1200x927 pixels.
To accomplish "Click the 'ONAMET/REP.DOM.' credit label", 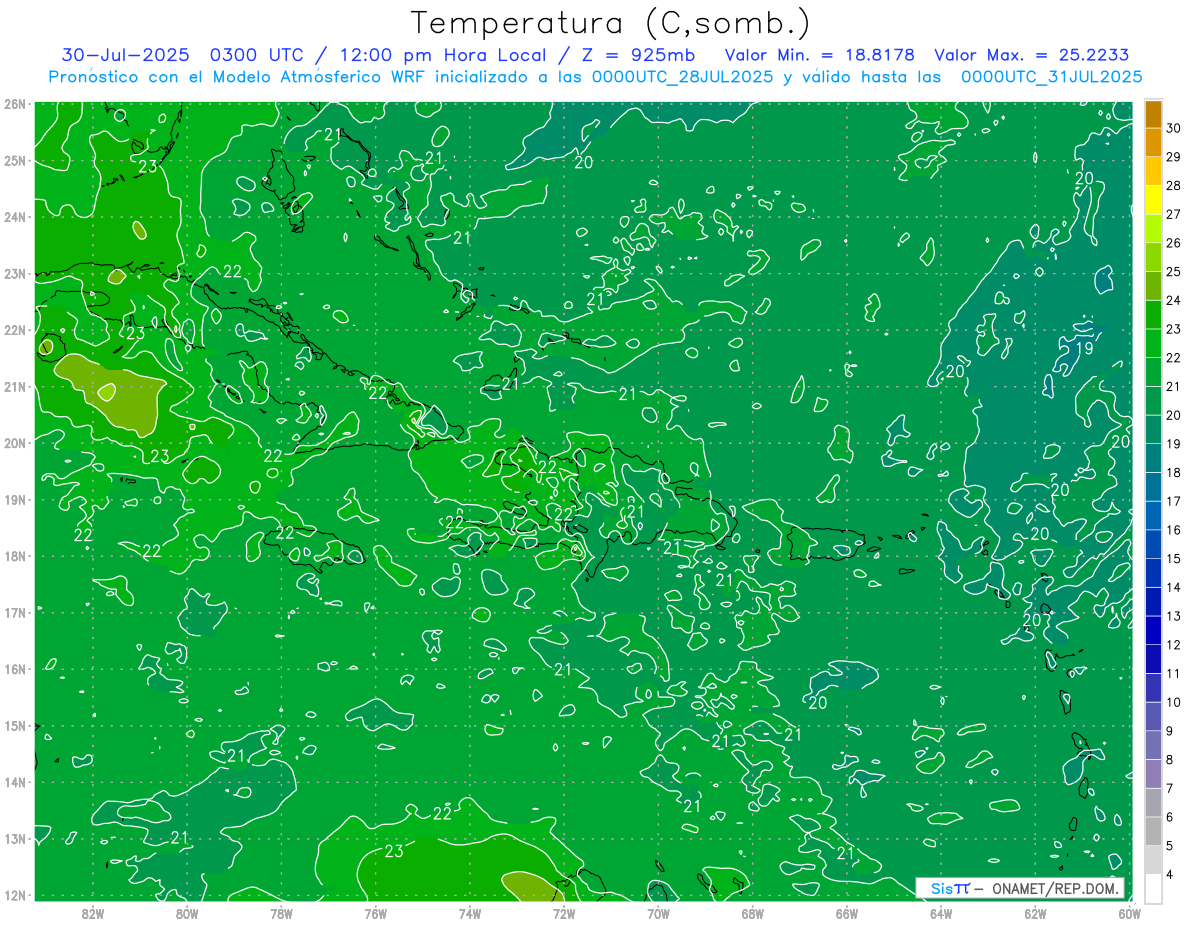I will (1056, 888).
